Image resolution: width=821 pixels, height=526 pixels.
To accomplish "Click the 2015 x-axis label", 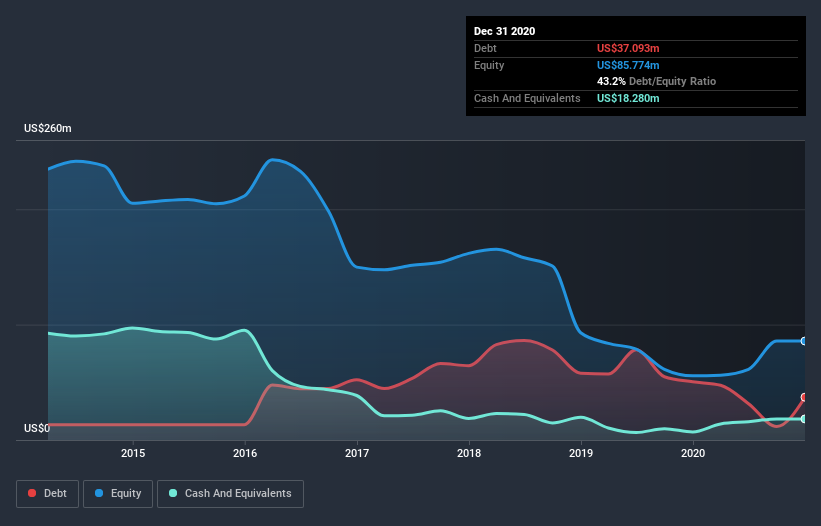I will (x=133, y=453).
